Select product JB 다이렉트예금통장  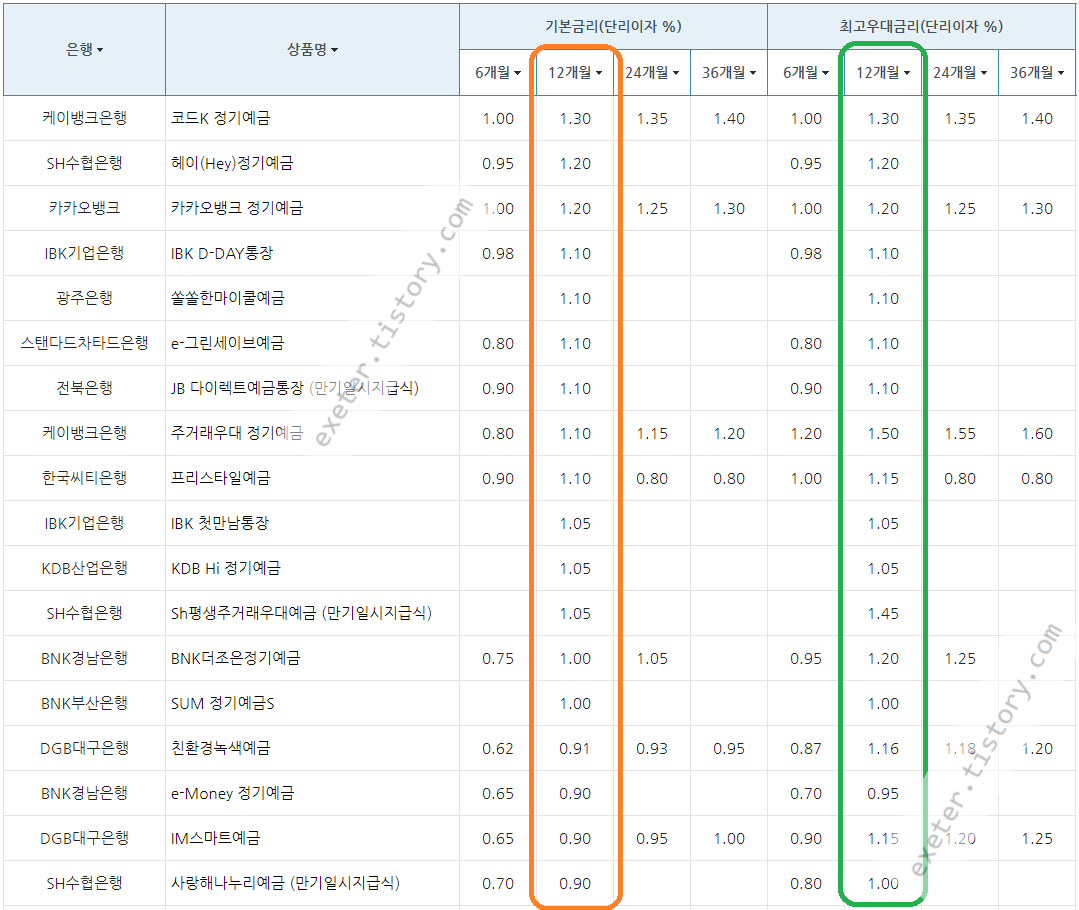237,388
